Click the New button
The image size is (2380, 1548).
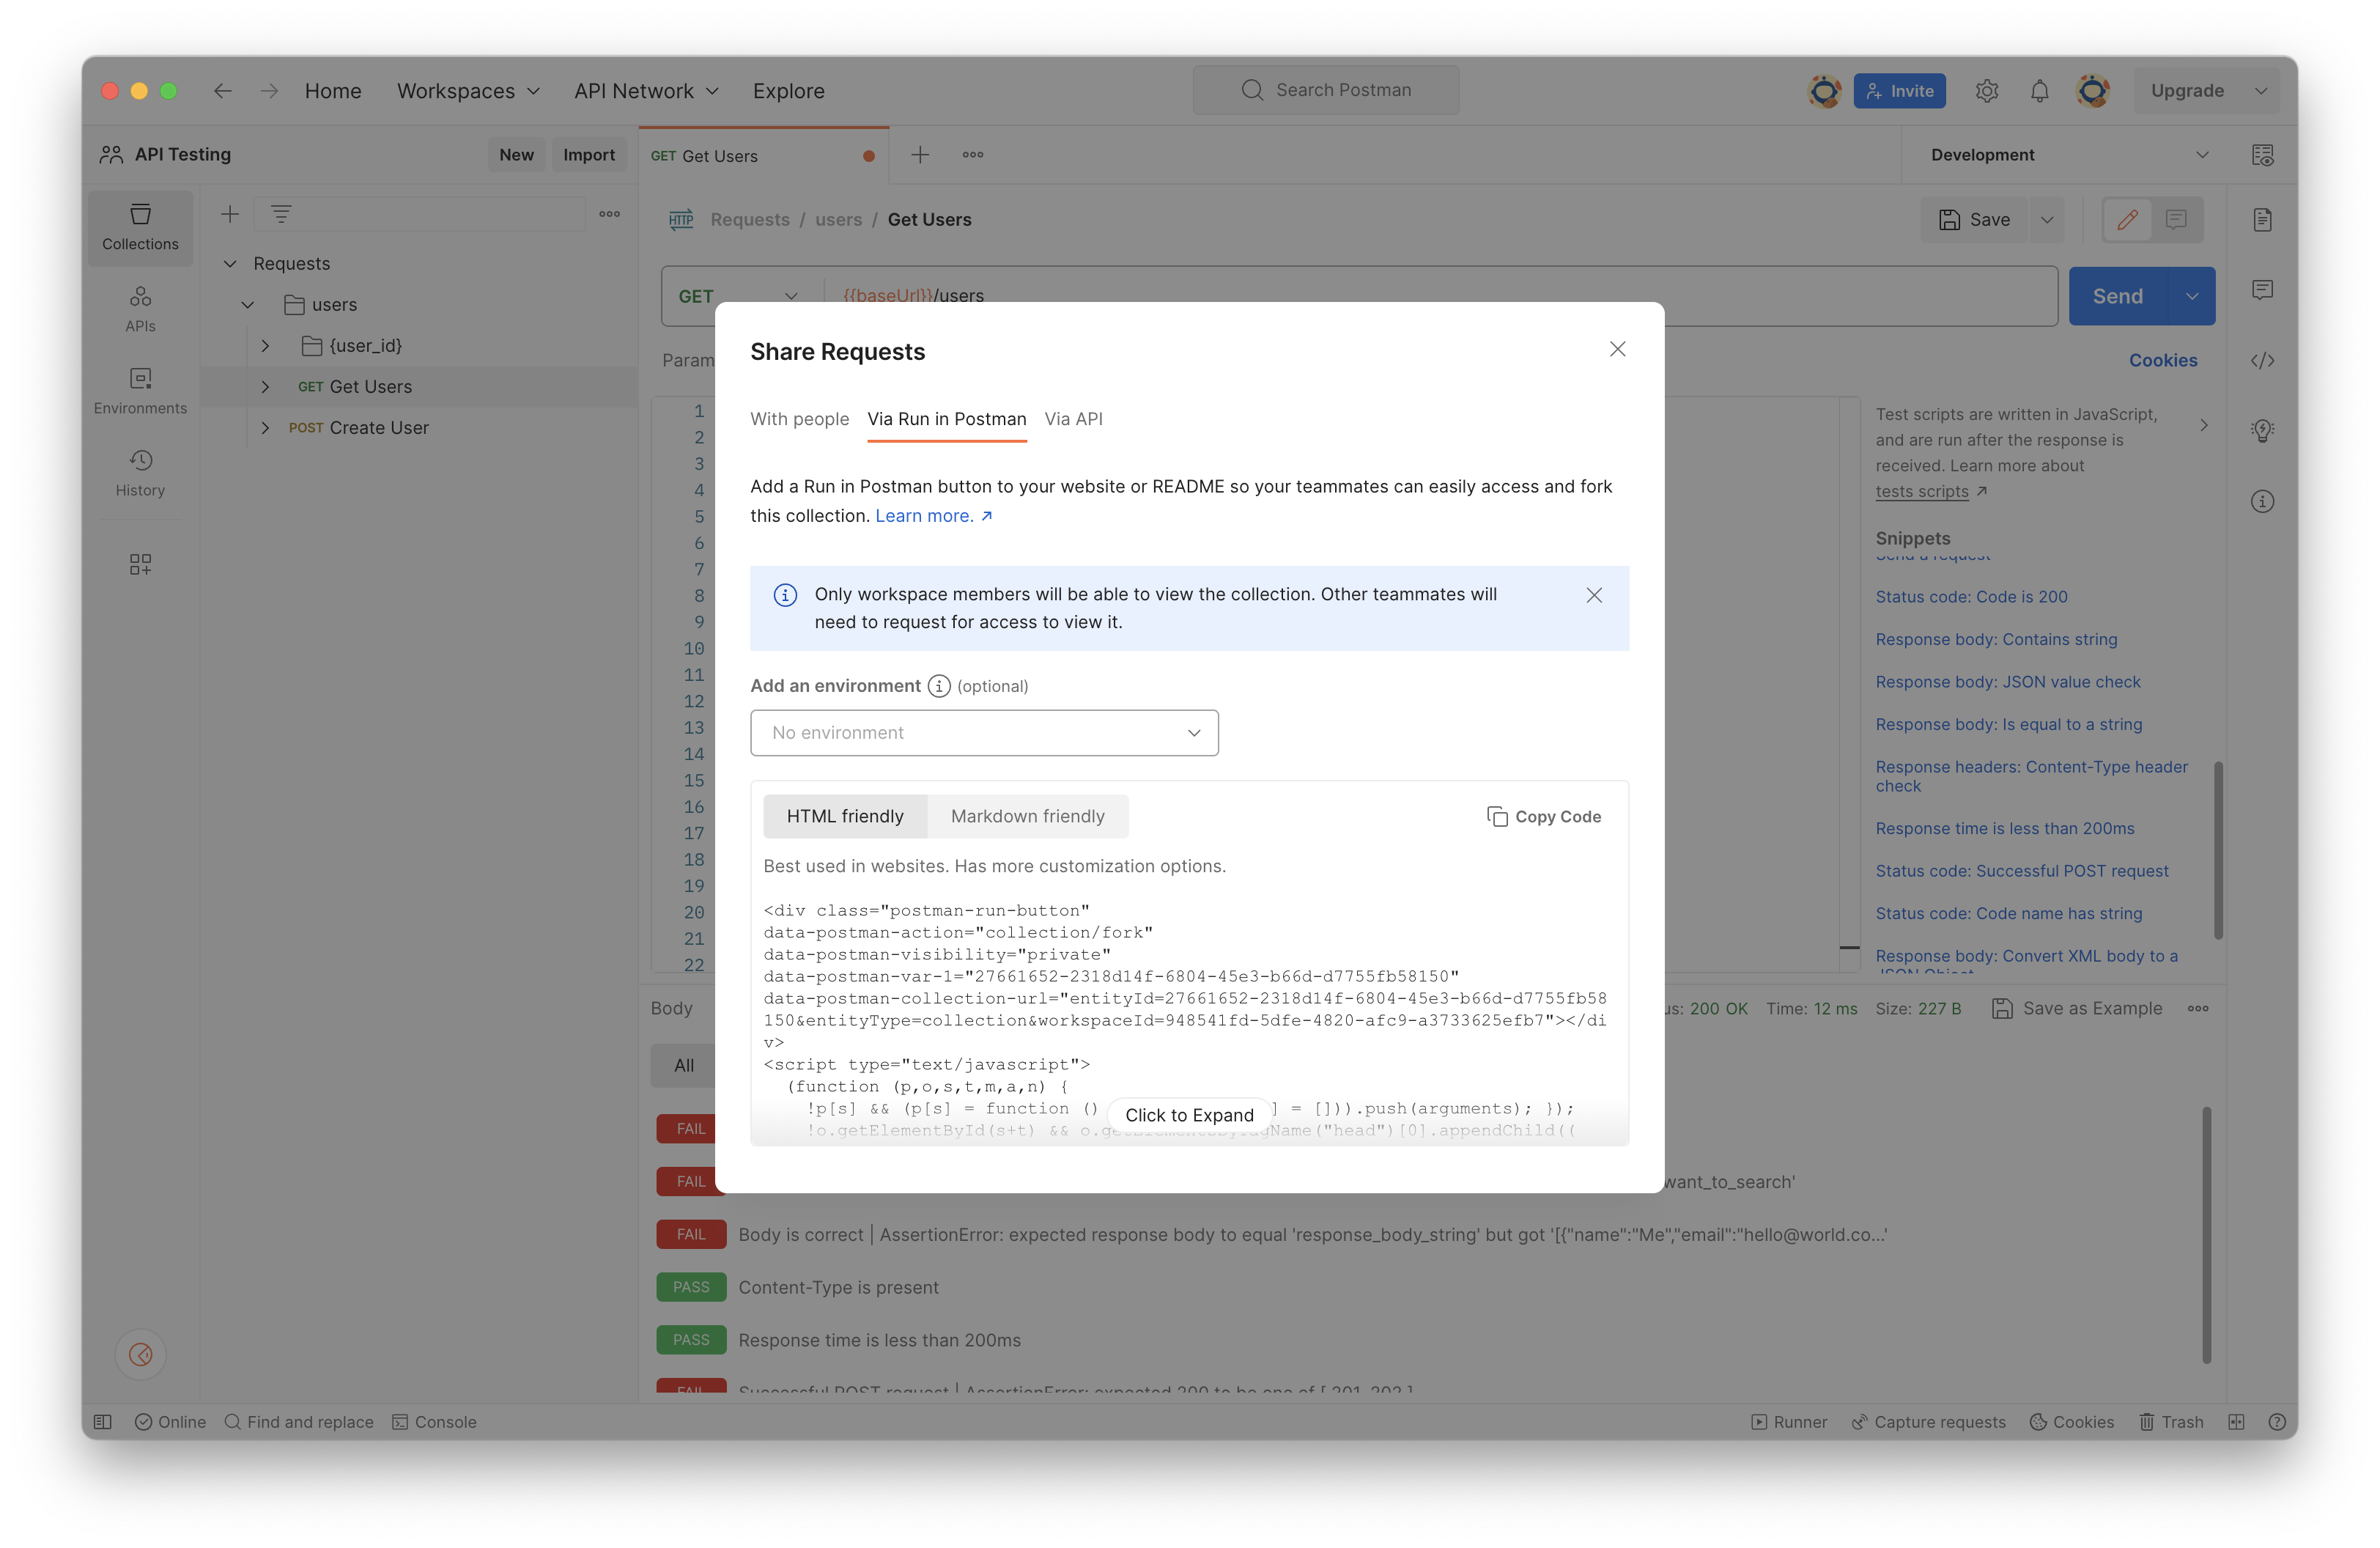pyautogui.click(x=516, y=155)
